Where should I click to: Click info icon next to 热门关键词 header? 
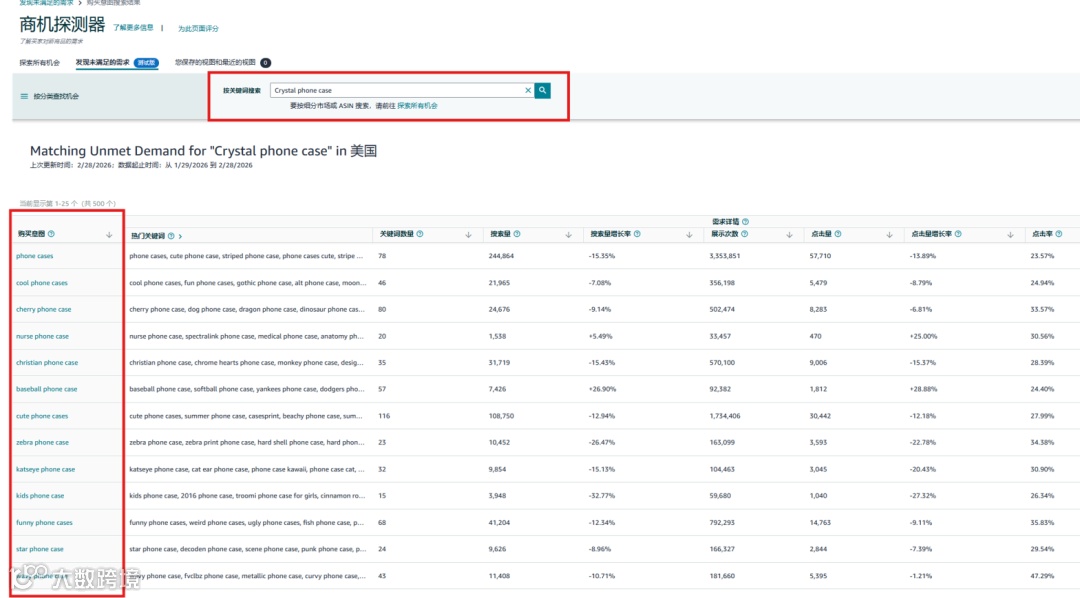click(x=171, y=236)
